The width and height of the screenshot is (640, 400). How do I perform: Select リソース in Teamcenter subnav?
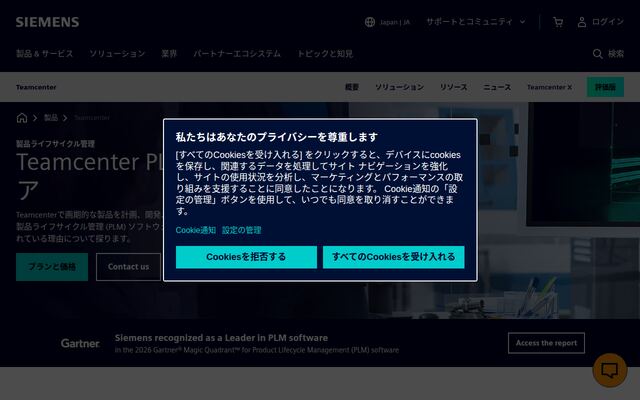click(453, 87)
